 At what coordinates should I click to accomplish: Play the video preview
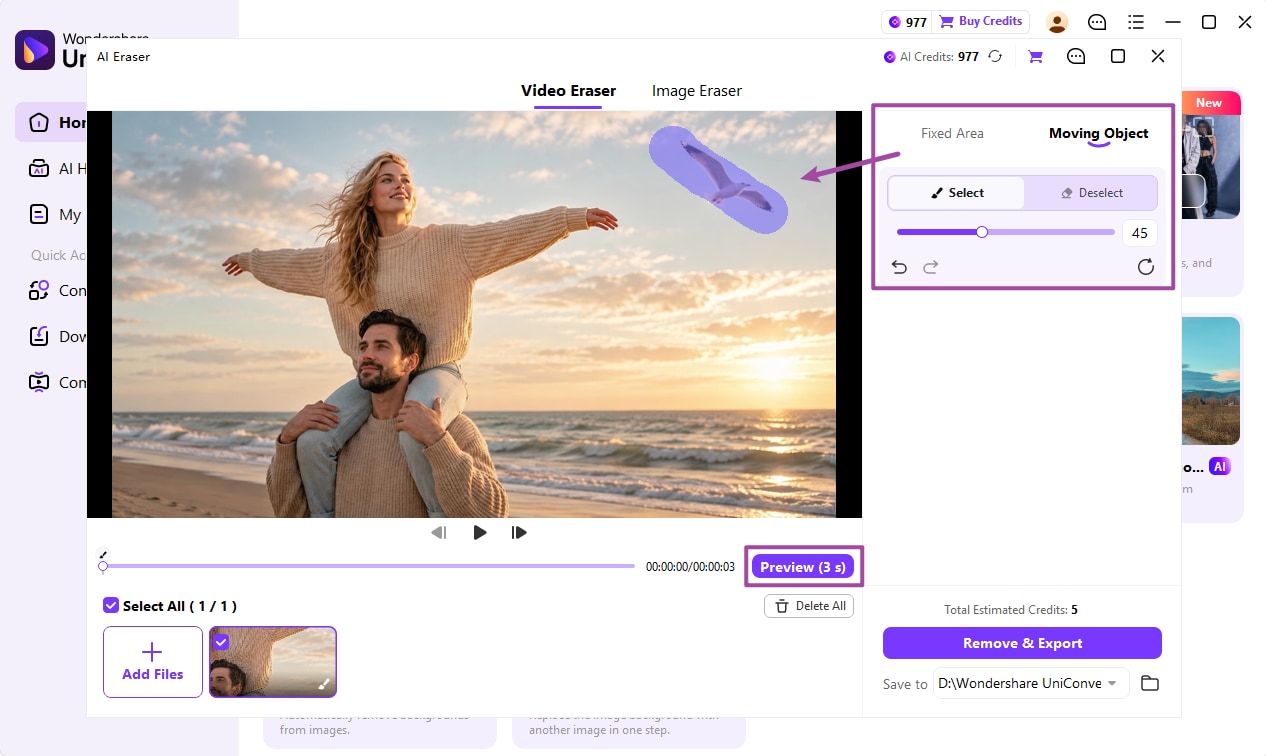(480, 532)
